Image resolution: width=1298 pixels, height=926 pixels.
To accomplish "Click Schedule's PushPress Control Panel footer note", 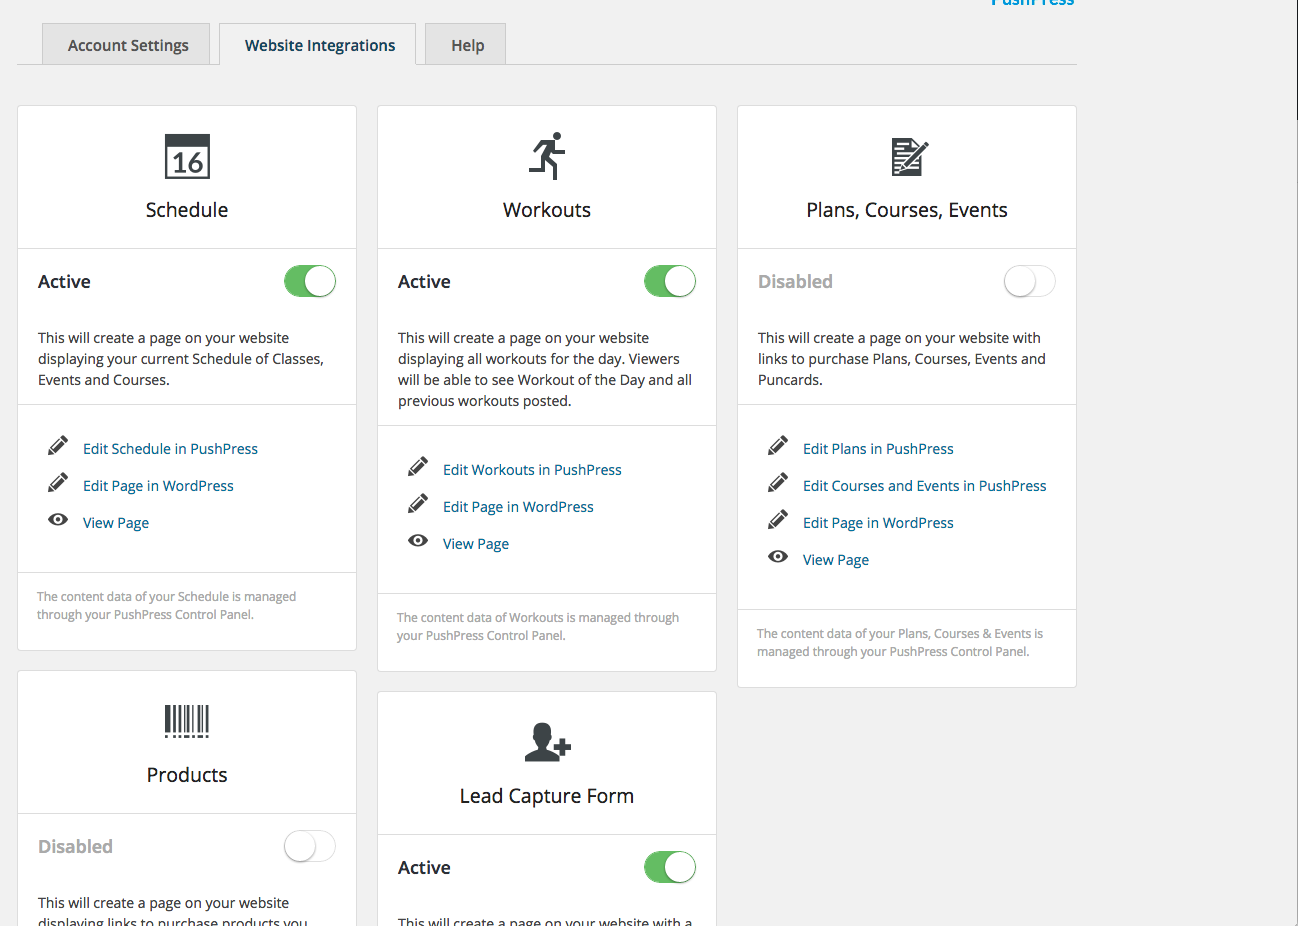I will pyautogui.click(x=167, y=606).
